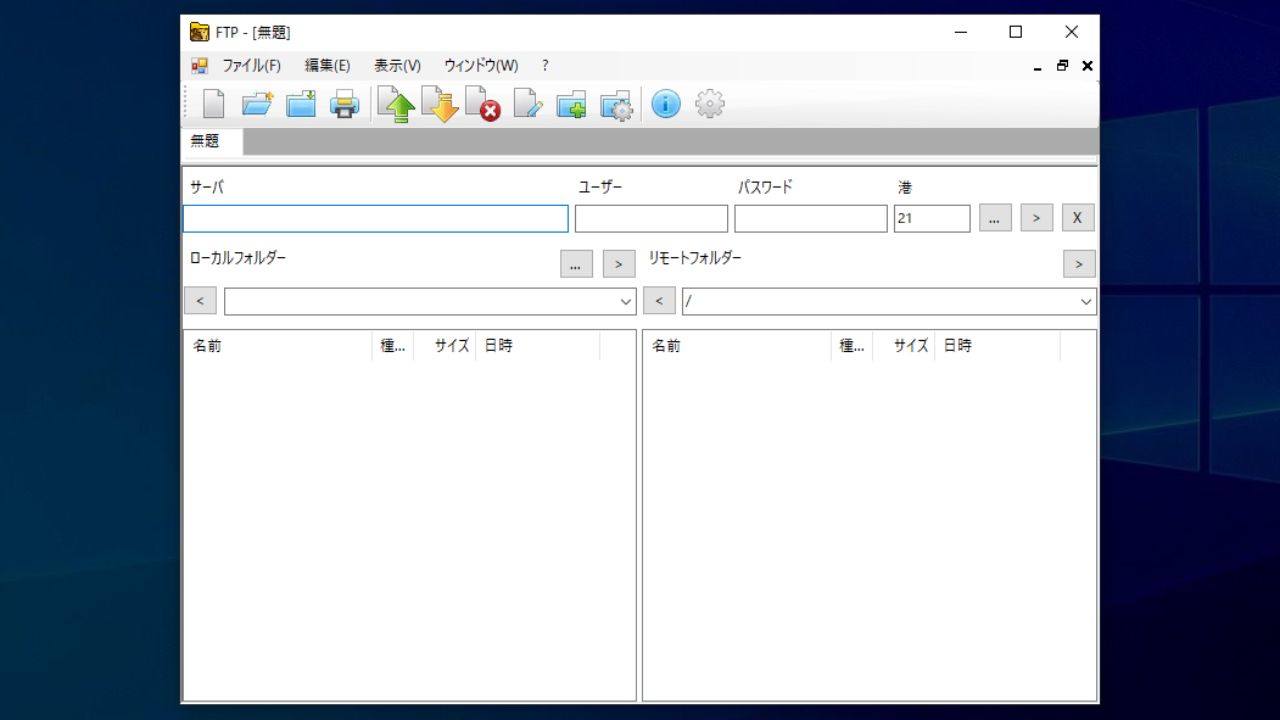1280x720 pixels.
Task: Click the Open folder toolbar icon
Action: [257, 104]
